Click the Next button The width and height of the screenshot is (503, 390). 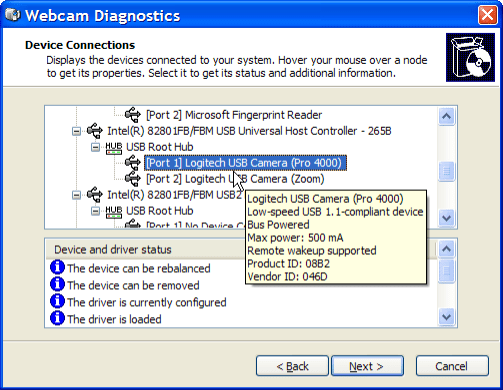point(367,366)
